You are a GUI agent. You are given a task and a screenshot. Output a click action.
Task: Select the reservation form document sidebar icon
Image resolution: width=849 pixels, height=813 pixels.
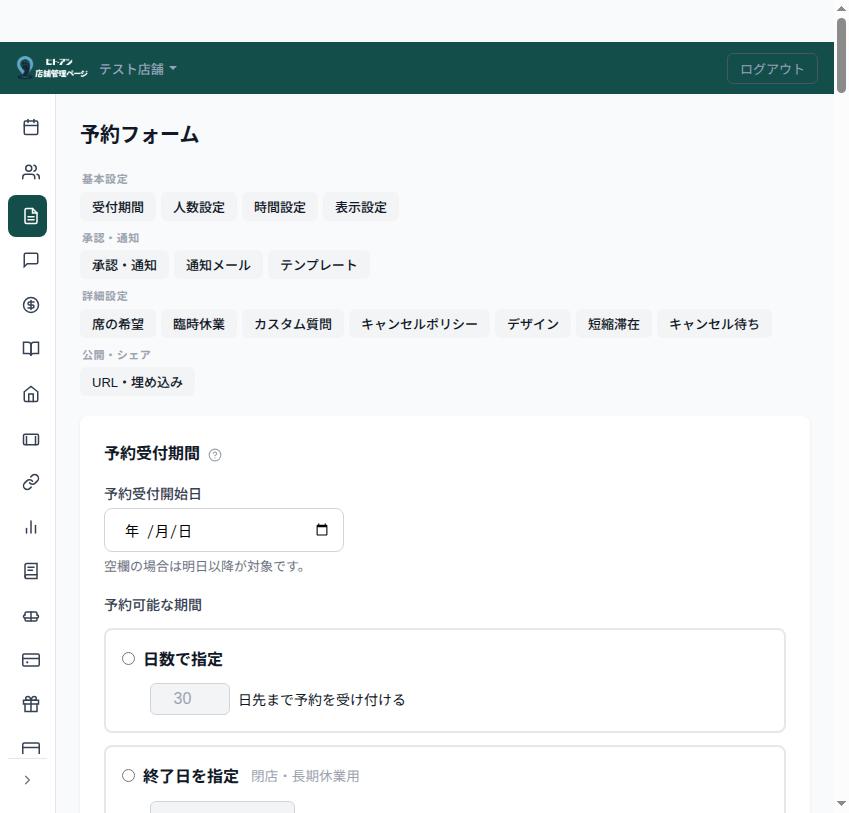28,216
